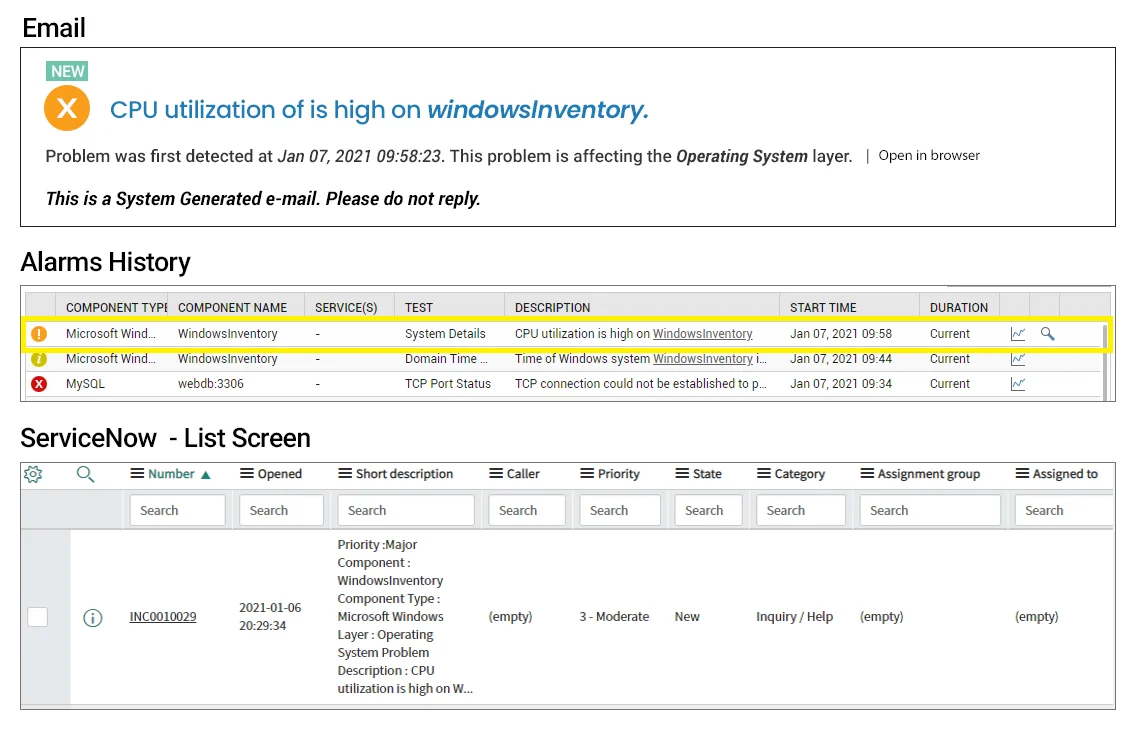Screen dimensions: 1136x730
Task: Sort by the Number column header label
Action: click(172, 474)
